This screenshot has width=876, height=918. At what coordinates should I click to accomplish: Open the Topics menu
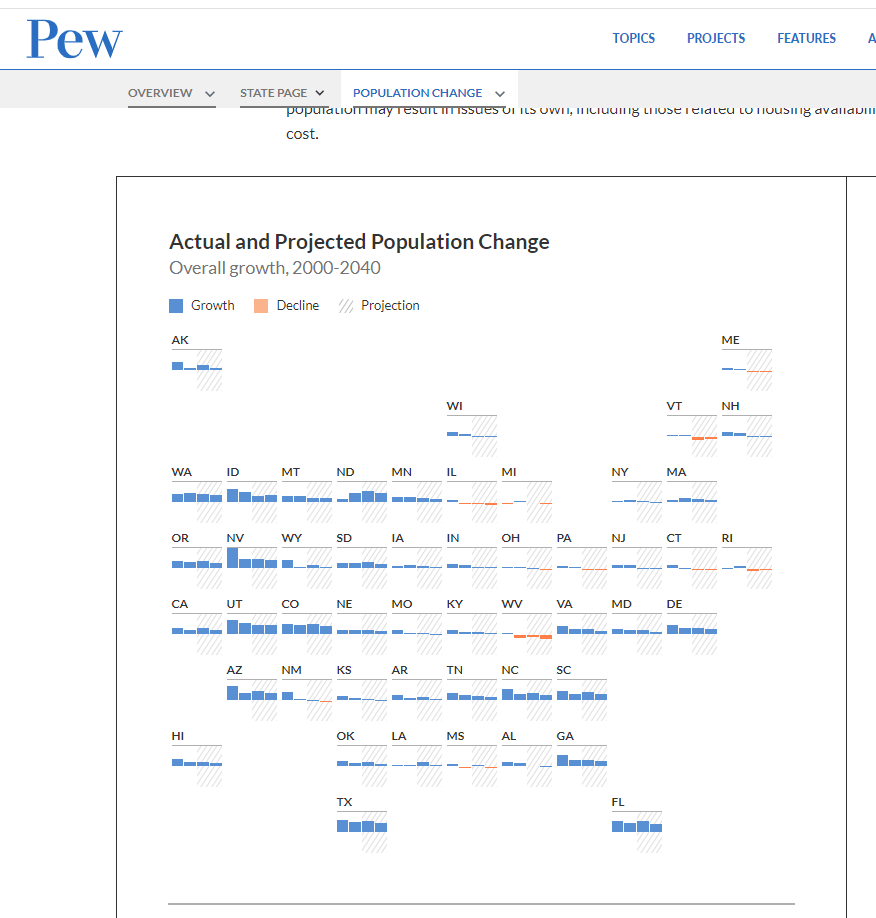pyautogui.click(x=634, y=39)
